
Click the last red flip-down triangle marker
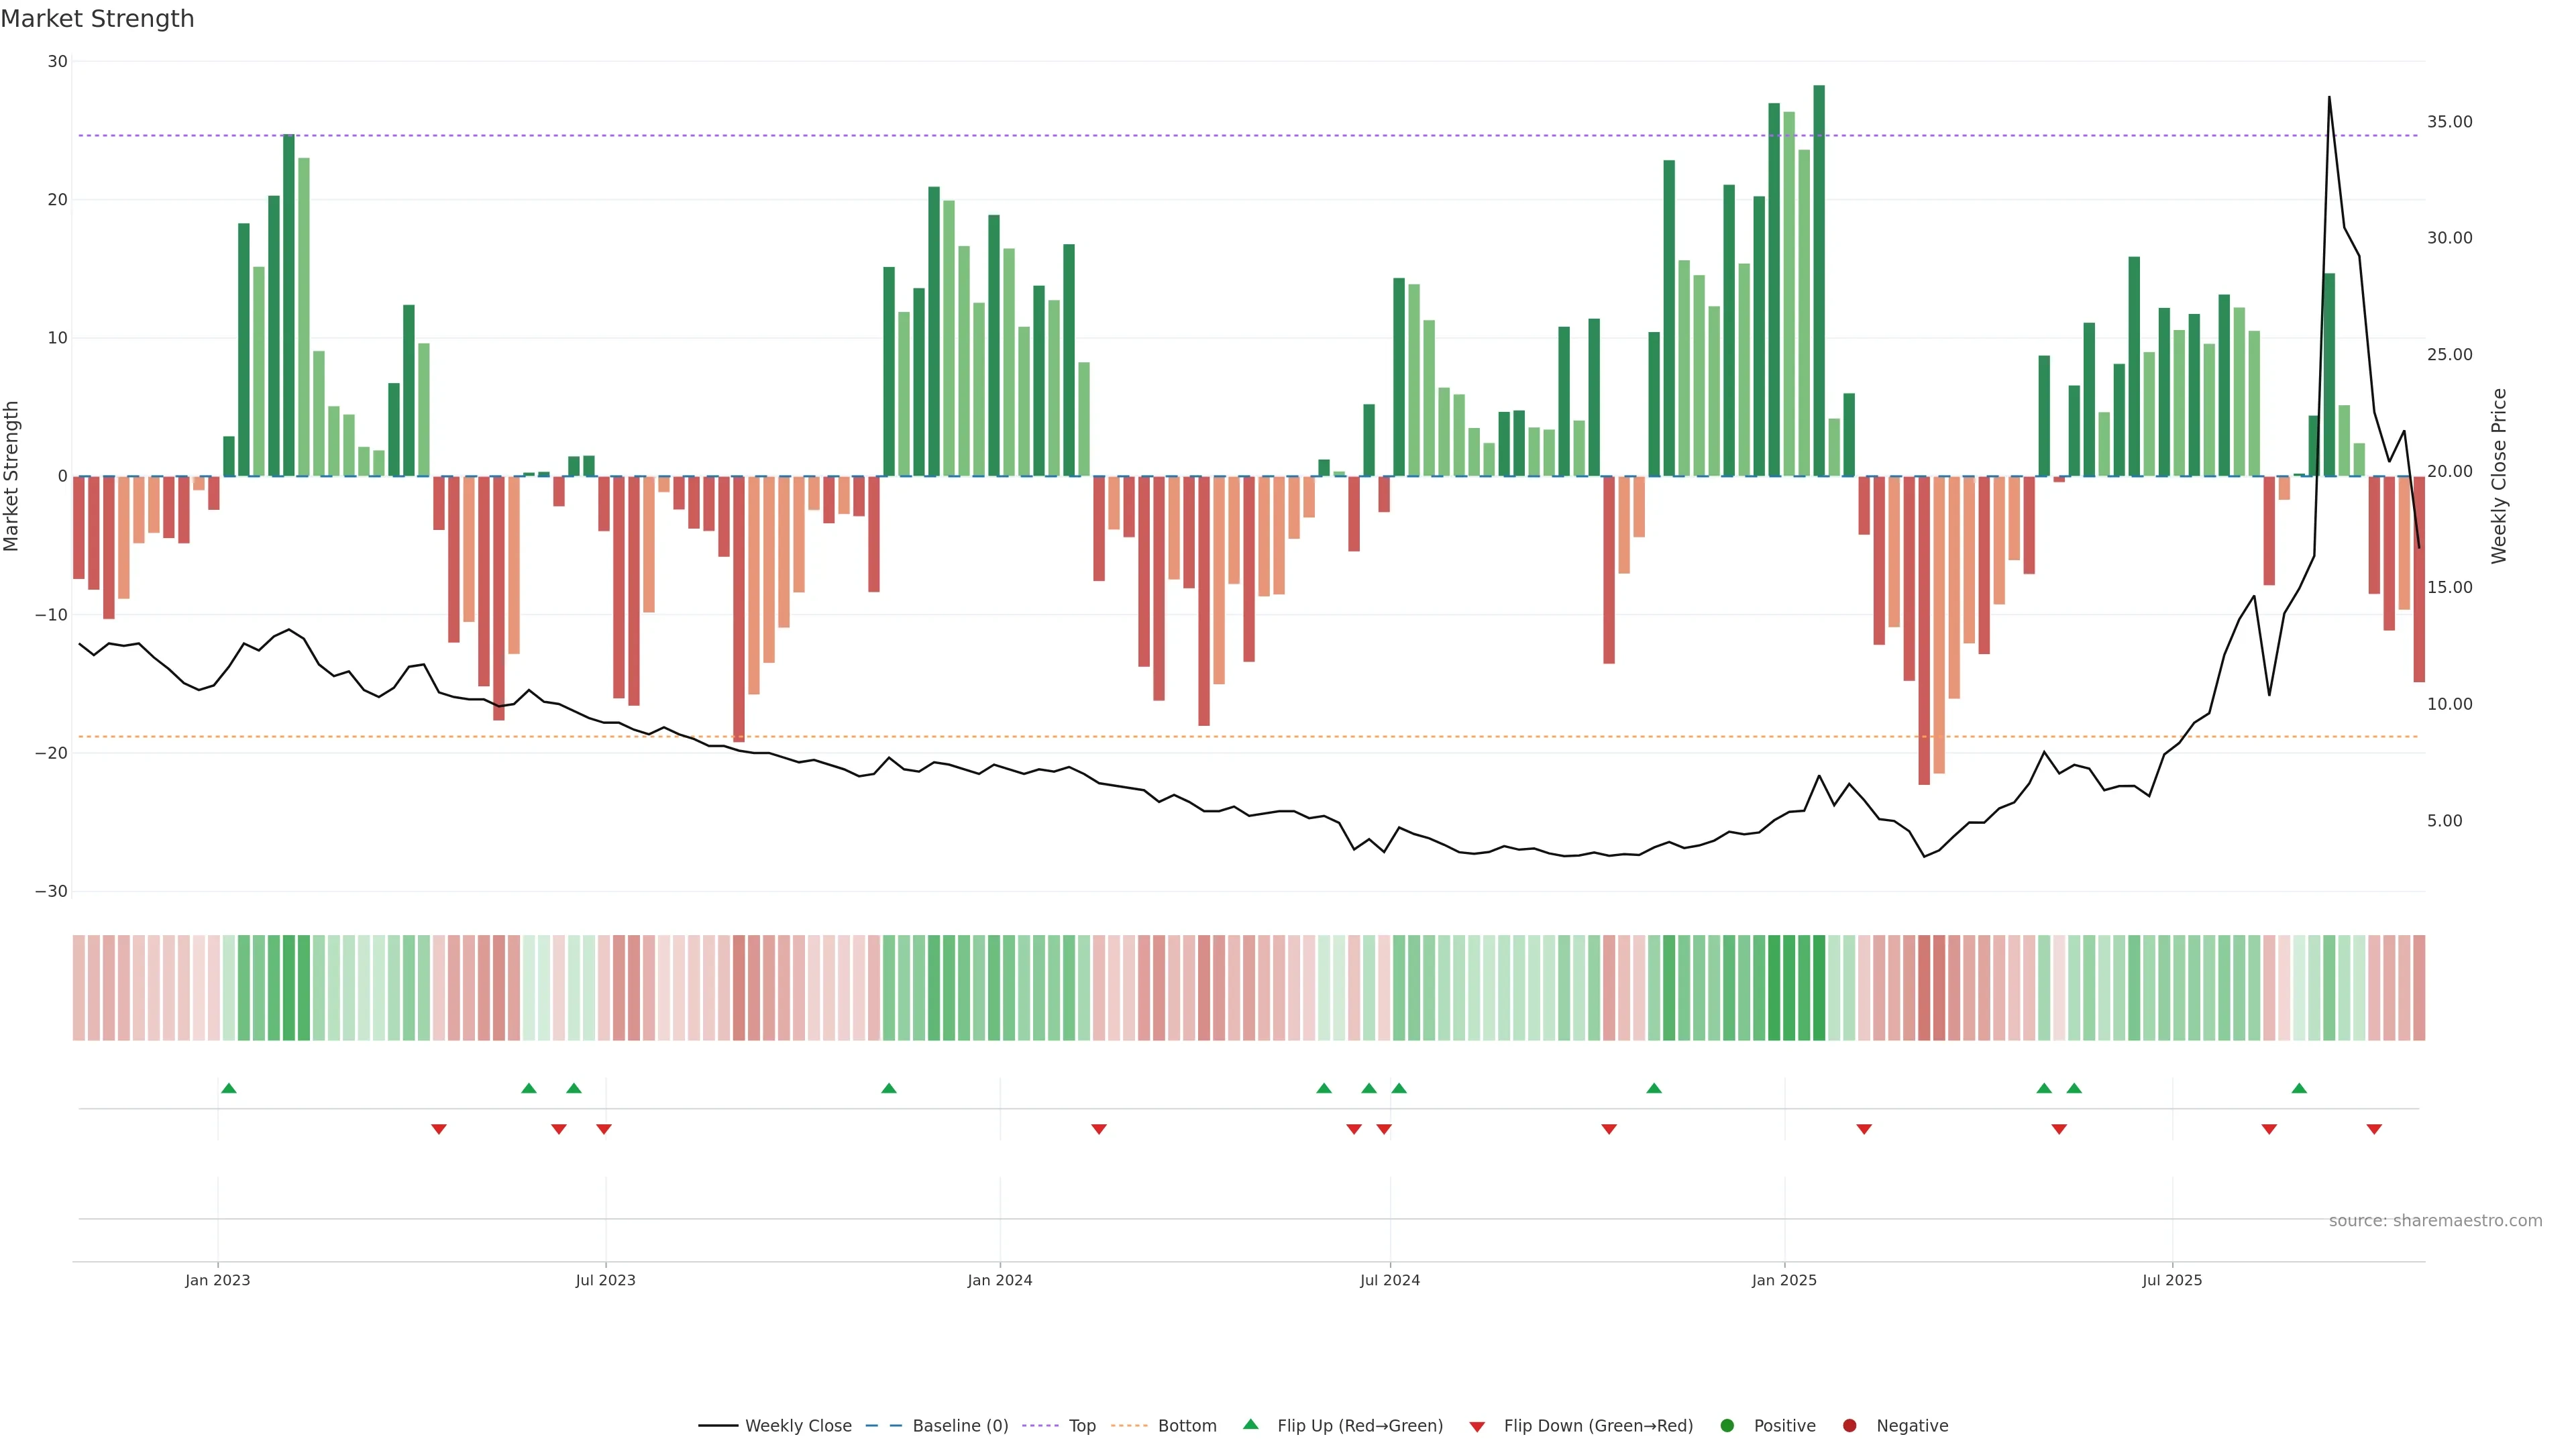click(2374, 1129)
